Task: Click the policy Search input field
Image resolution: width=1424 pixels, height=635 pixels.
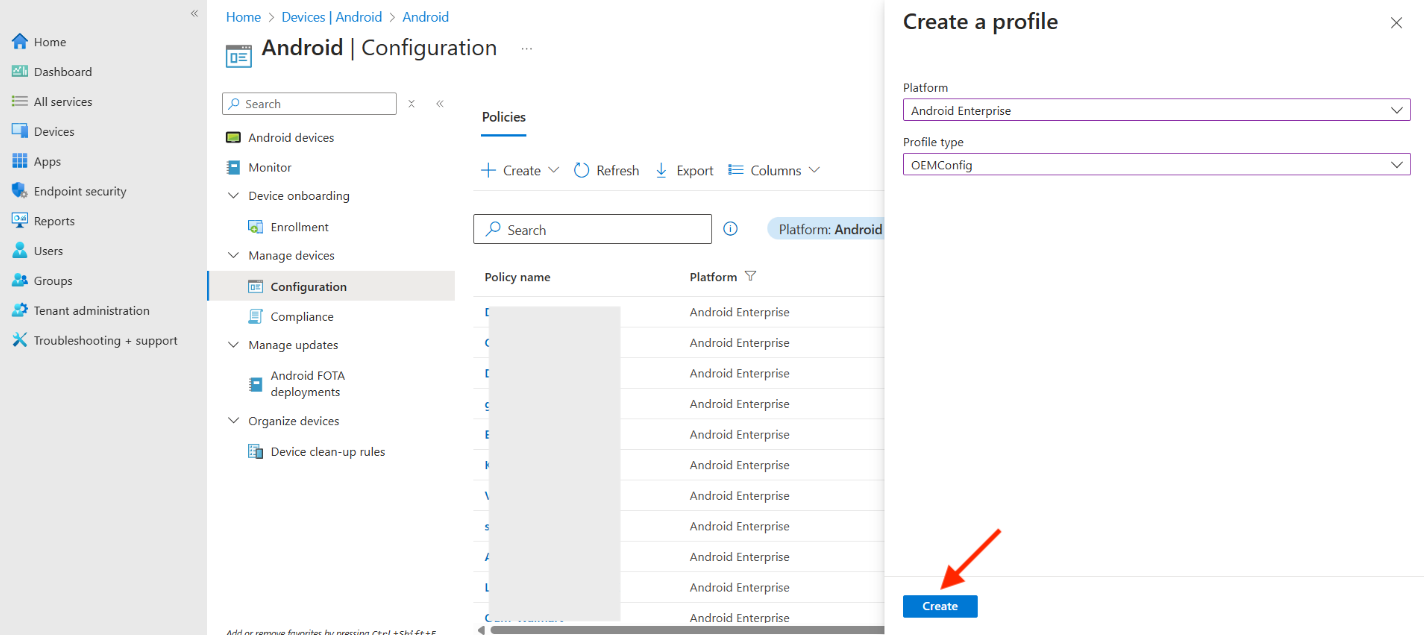Action: pos(600,230)
